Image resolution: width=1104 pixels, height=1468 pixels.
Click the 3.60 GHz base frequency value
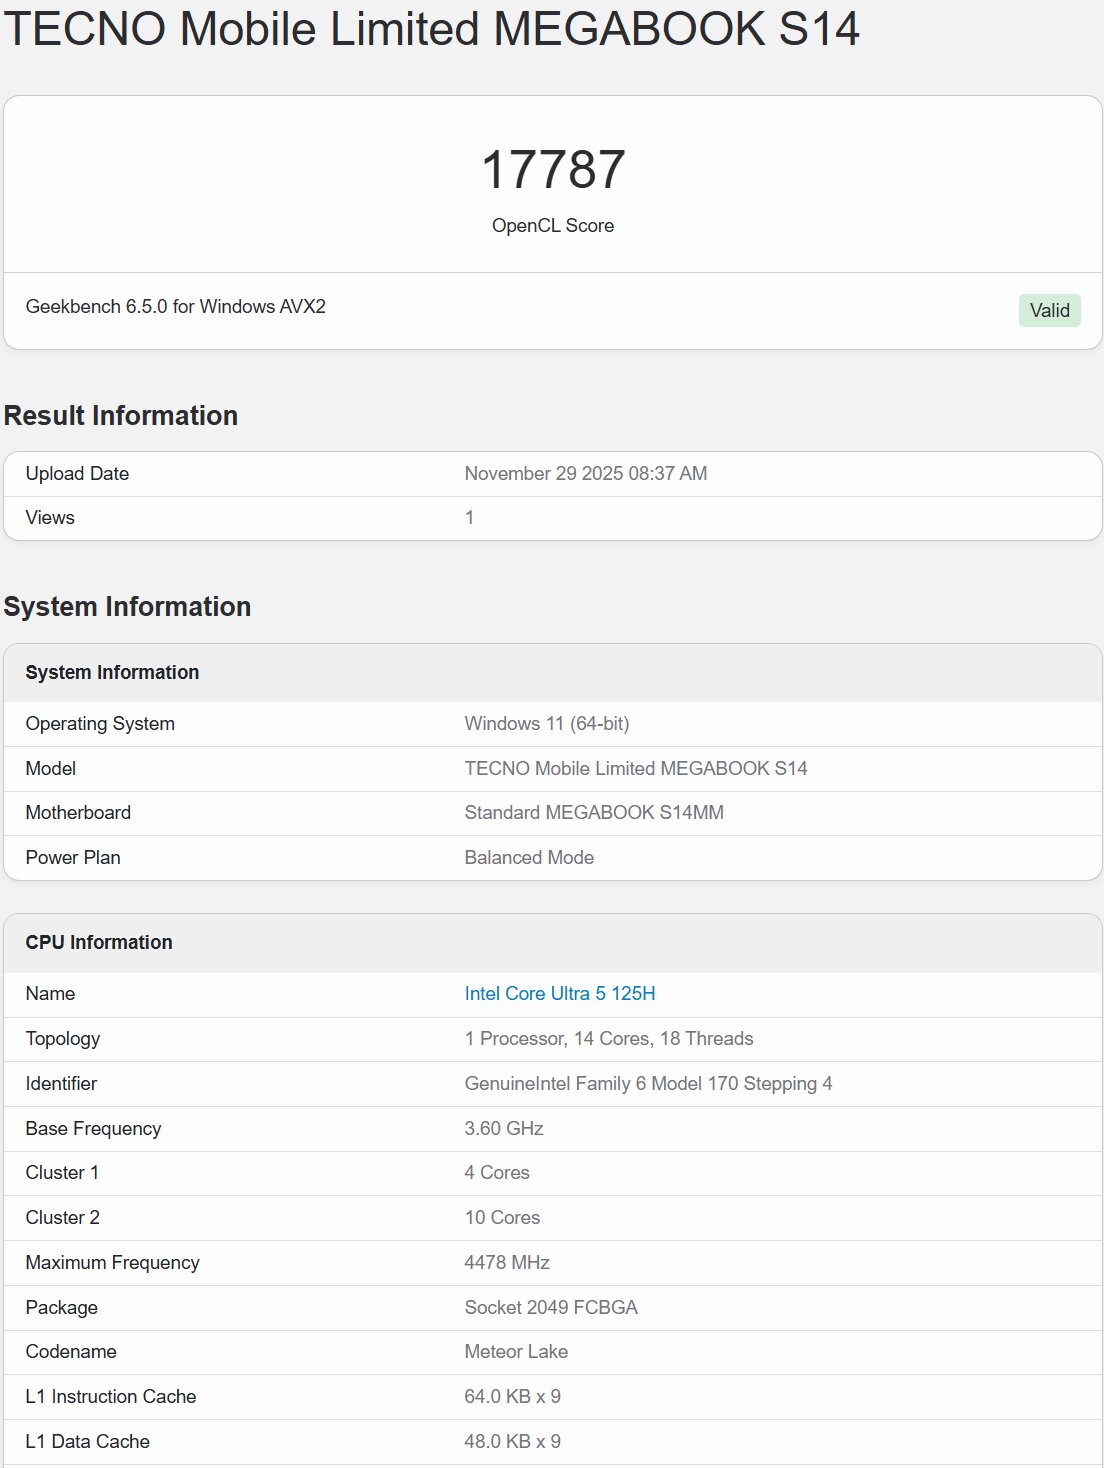pos(503,1128)
